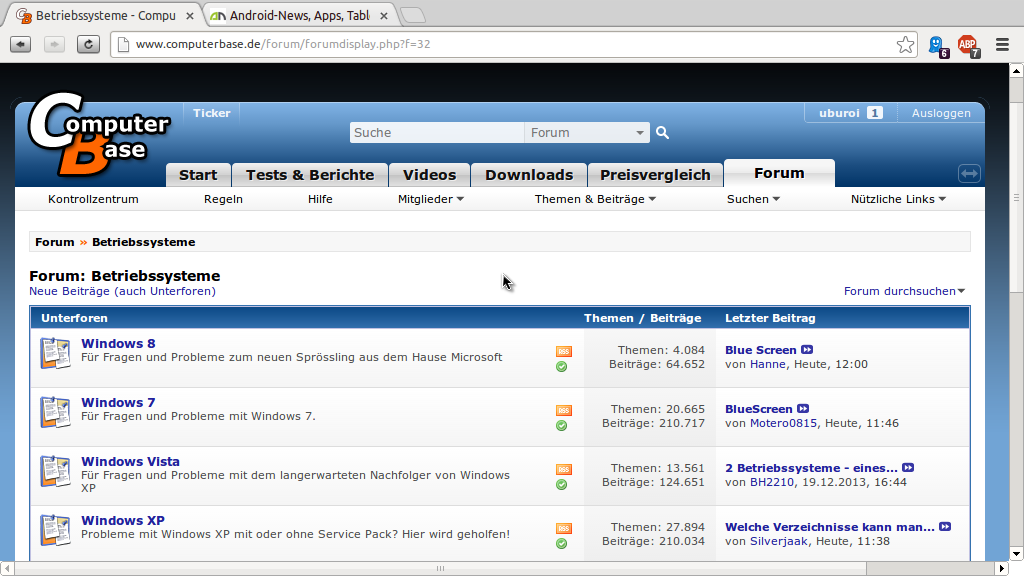Switch to the Start tab
1024x576 pixels.
198,175
